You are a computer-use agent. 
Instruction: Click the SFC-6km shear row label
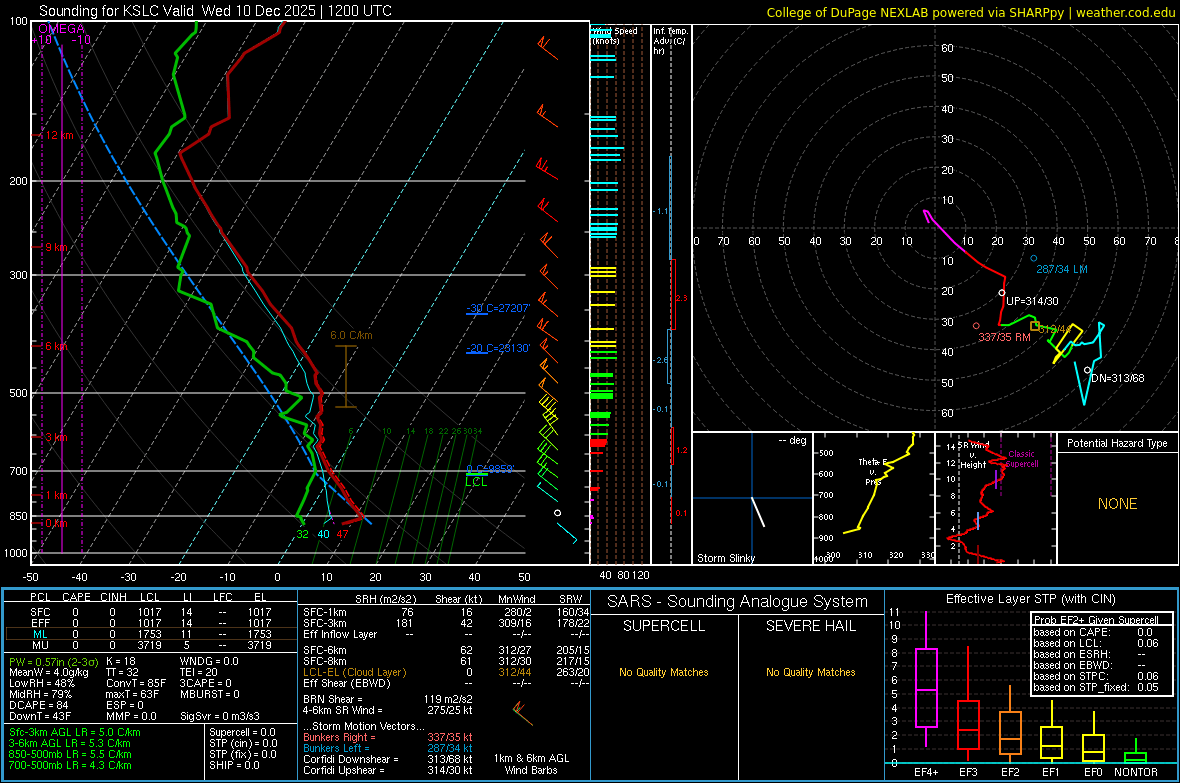(324, 650)
